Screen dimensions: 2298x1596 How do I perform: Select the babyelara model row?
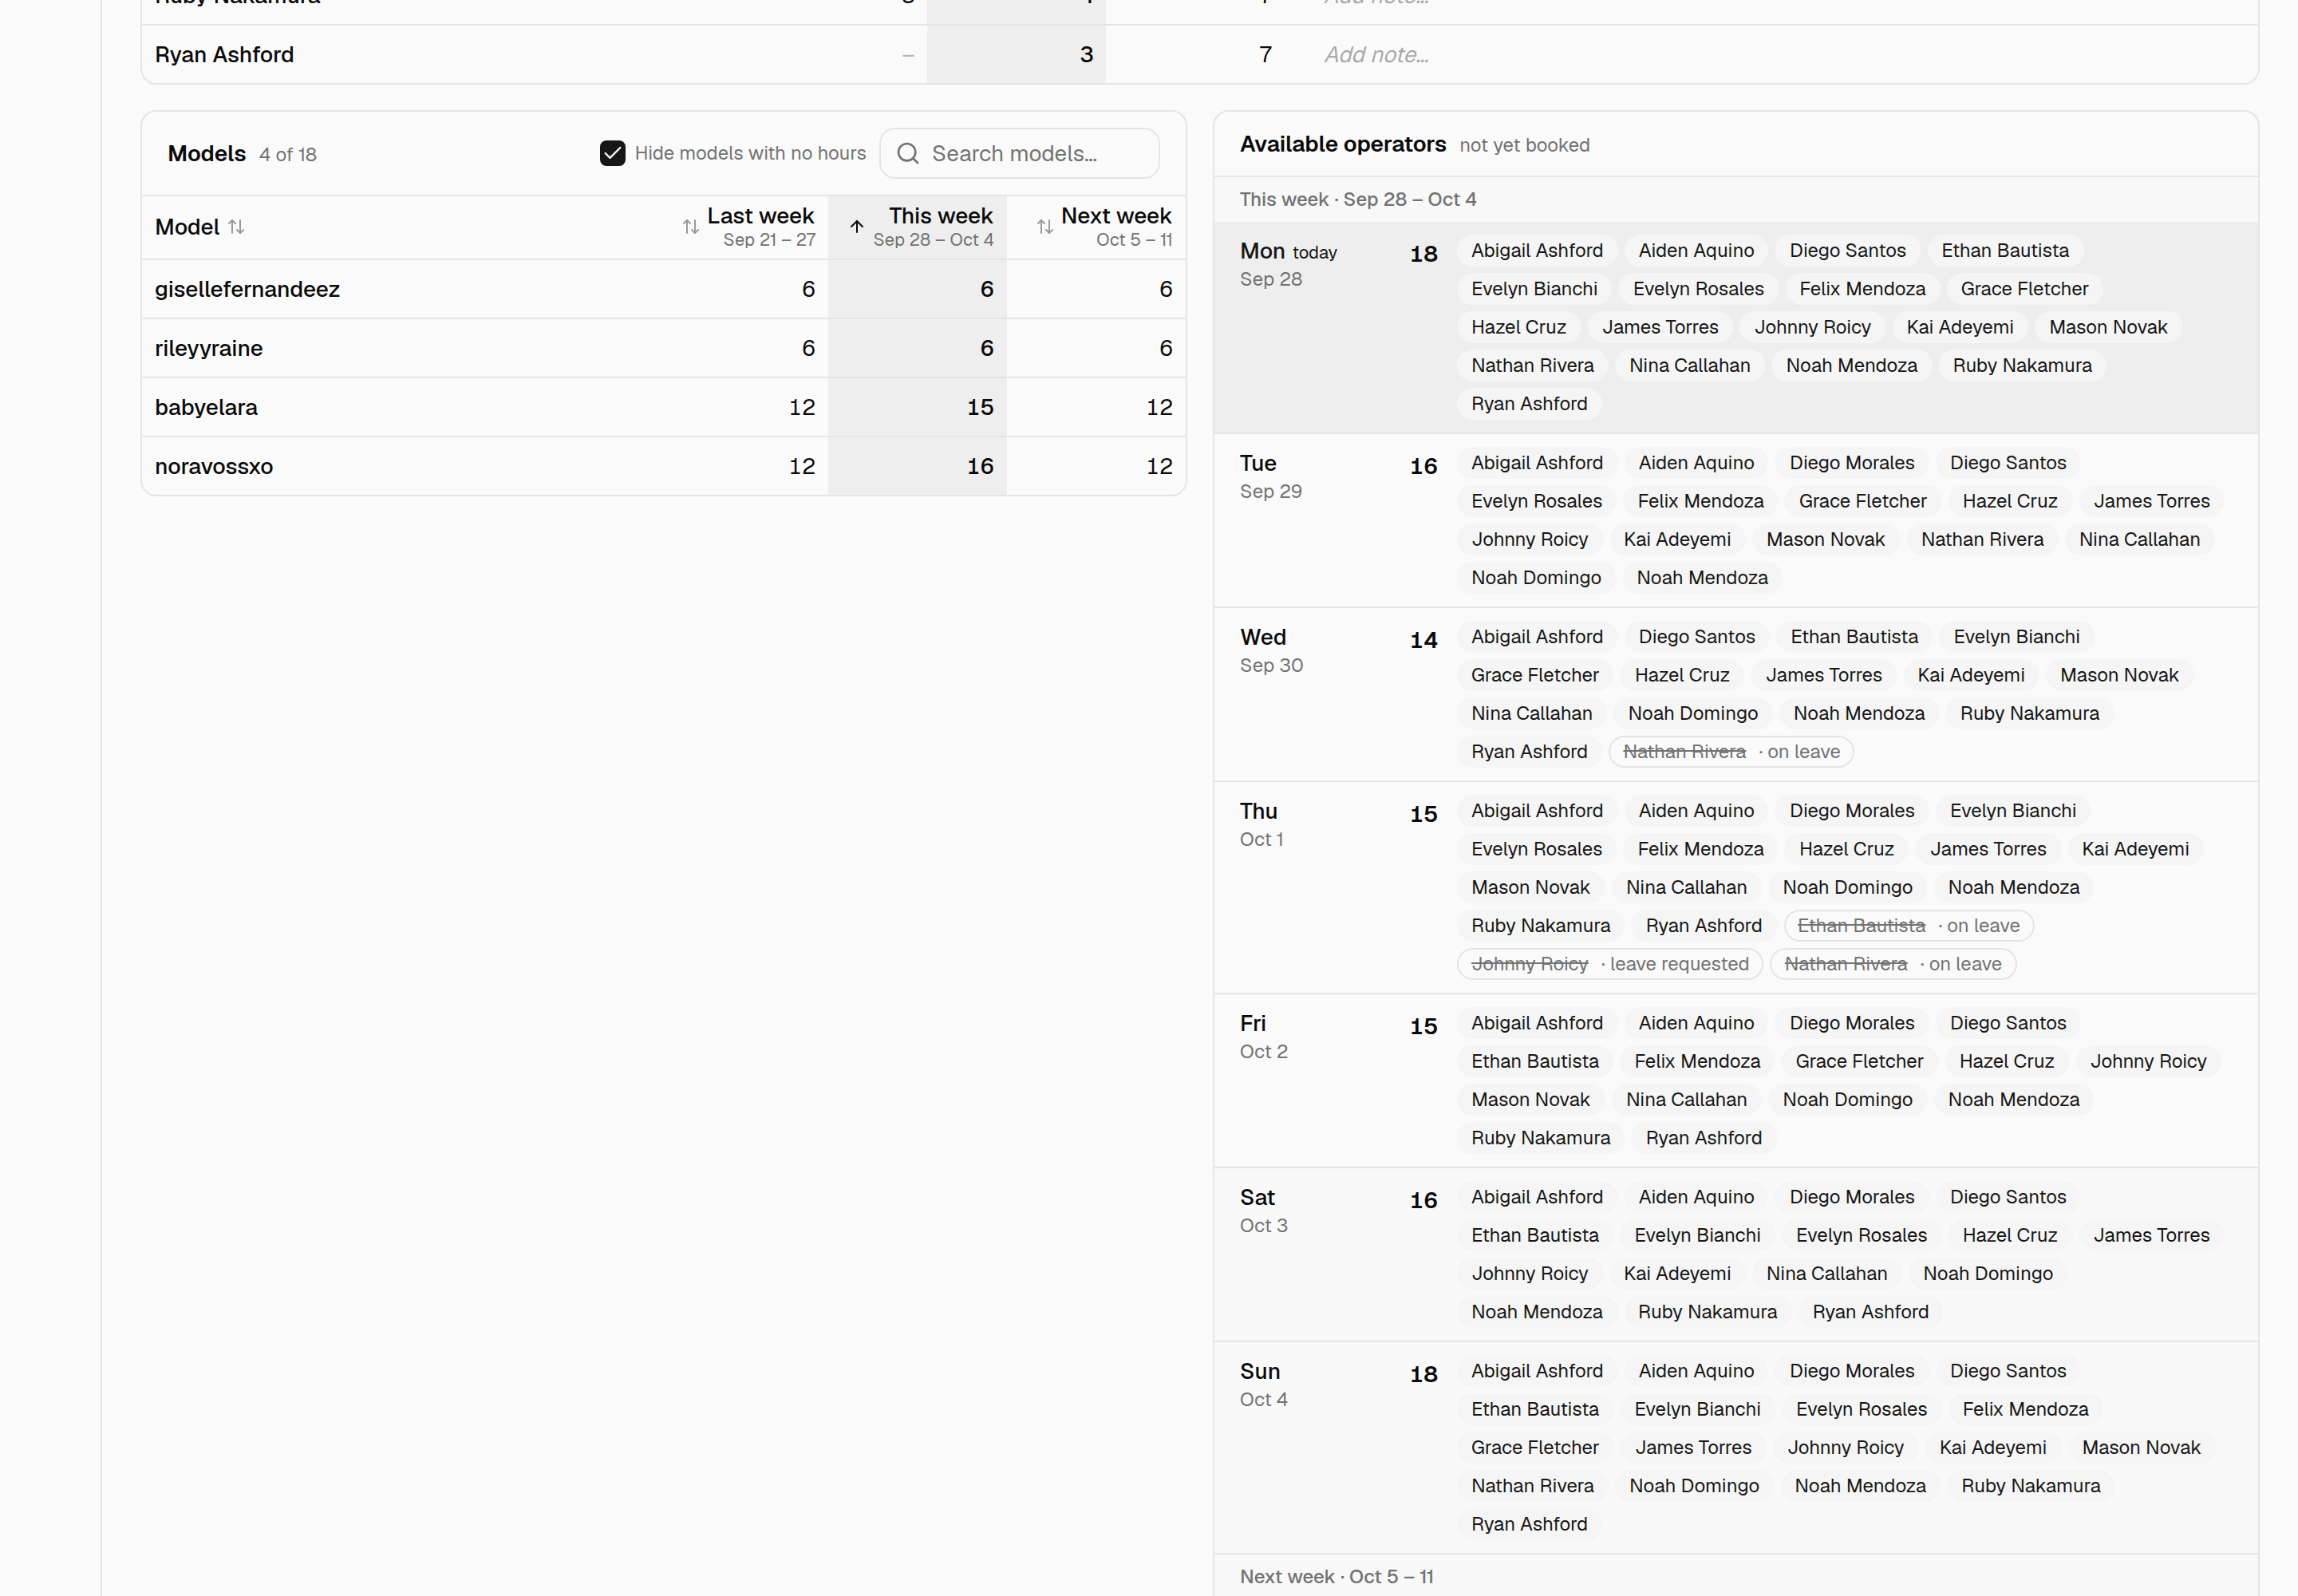(663, 407)
